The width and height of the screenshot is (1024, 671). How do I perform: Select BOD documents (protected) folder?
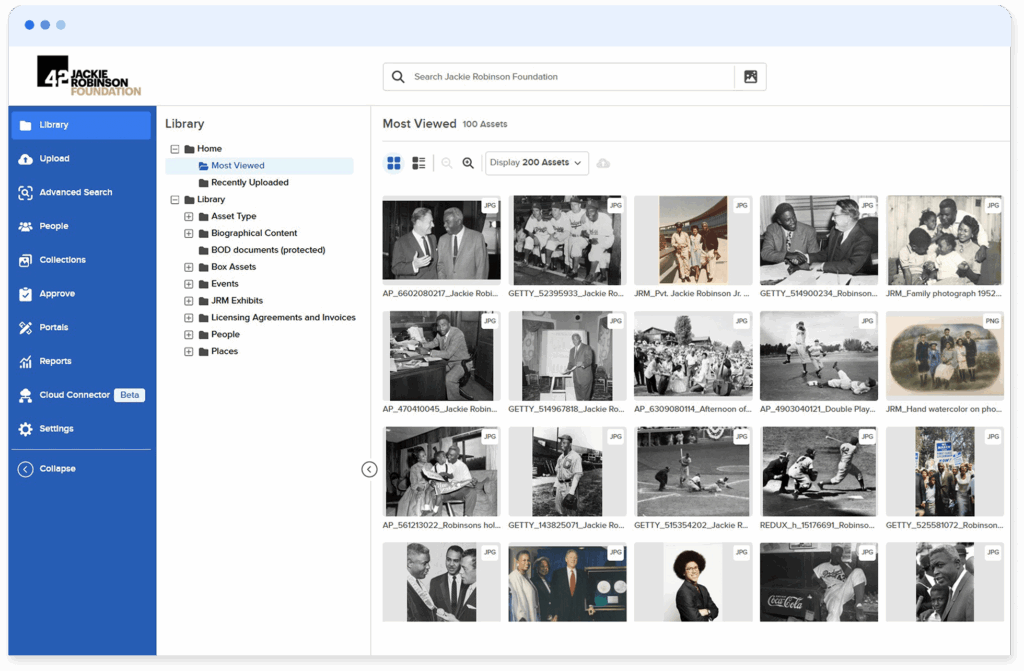tap(262, 250)
